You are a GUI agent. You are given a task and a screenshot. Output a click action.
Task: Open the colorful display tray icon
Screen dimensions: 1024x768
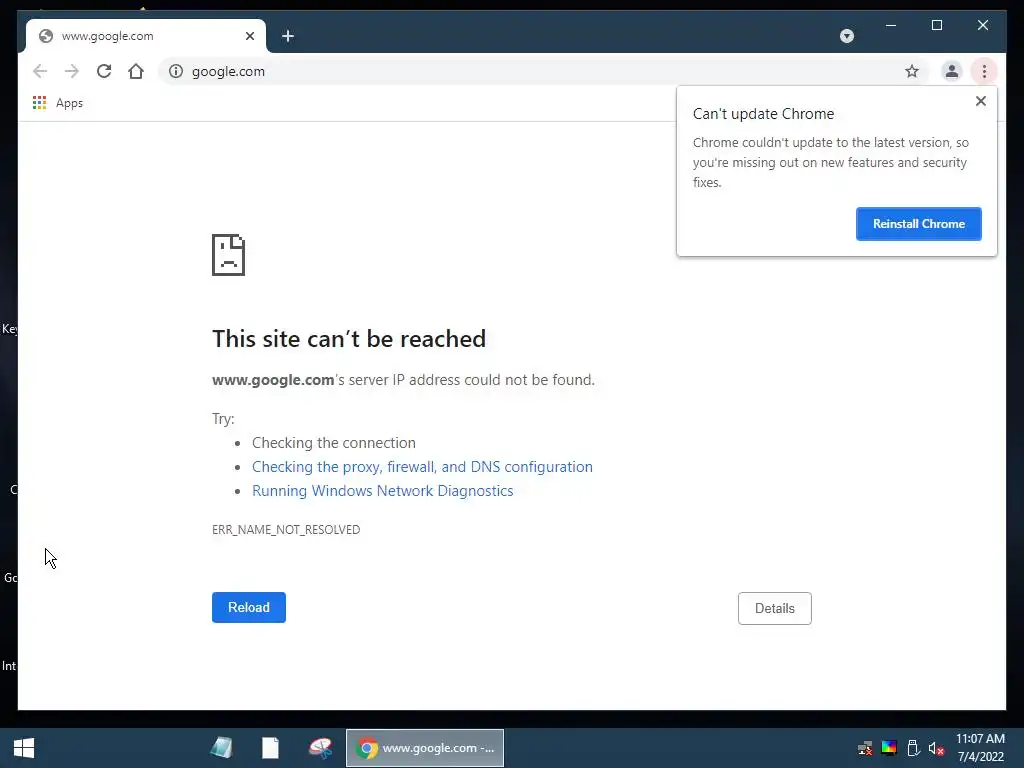[889, 748]
